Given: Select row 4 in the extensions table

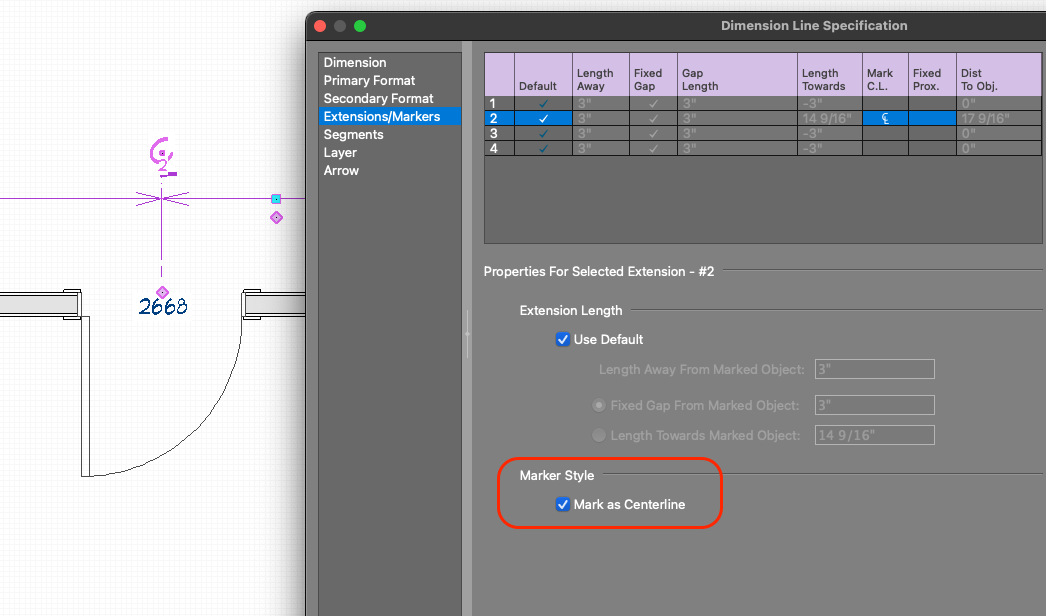Looking at the screenshot, I should [x=492, y=148].
